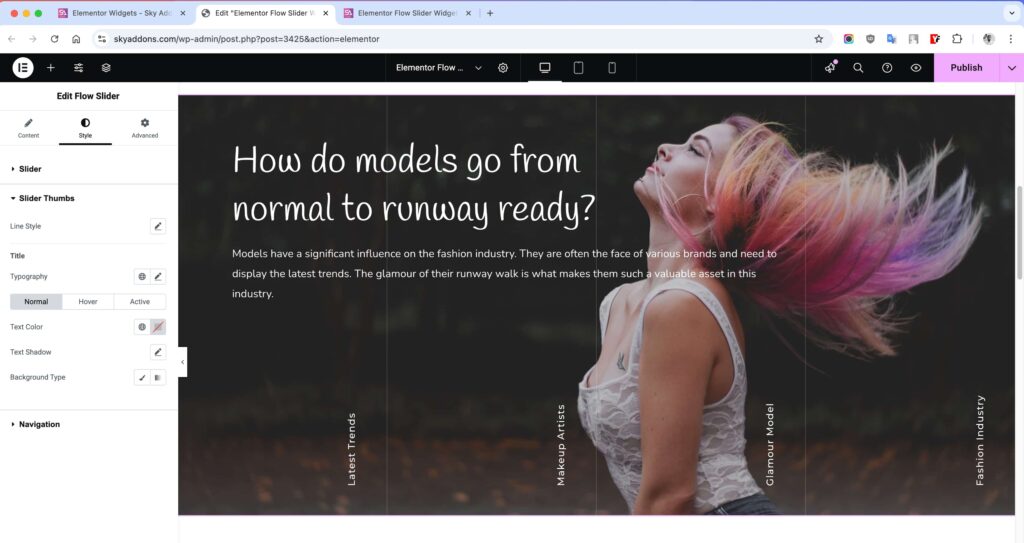Expand the Navigation section

click(88, 424)
